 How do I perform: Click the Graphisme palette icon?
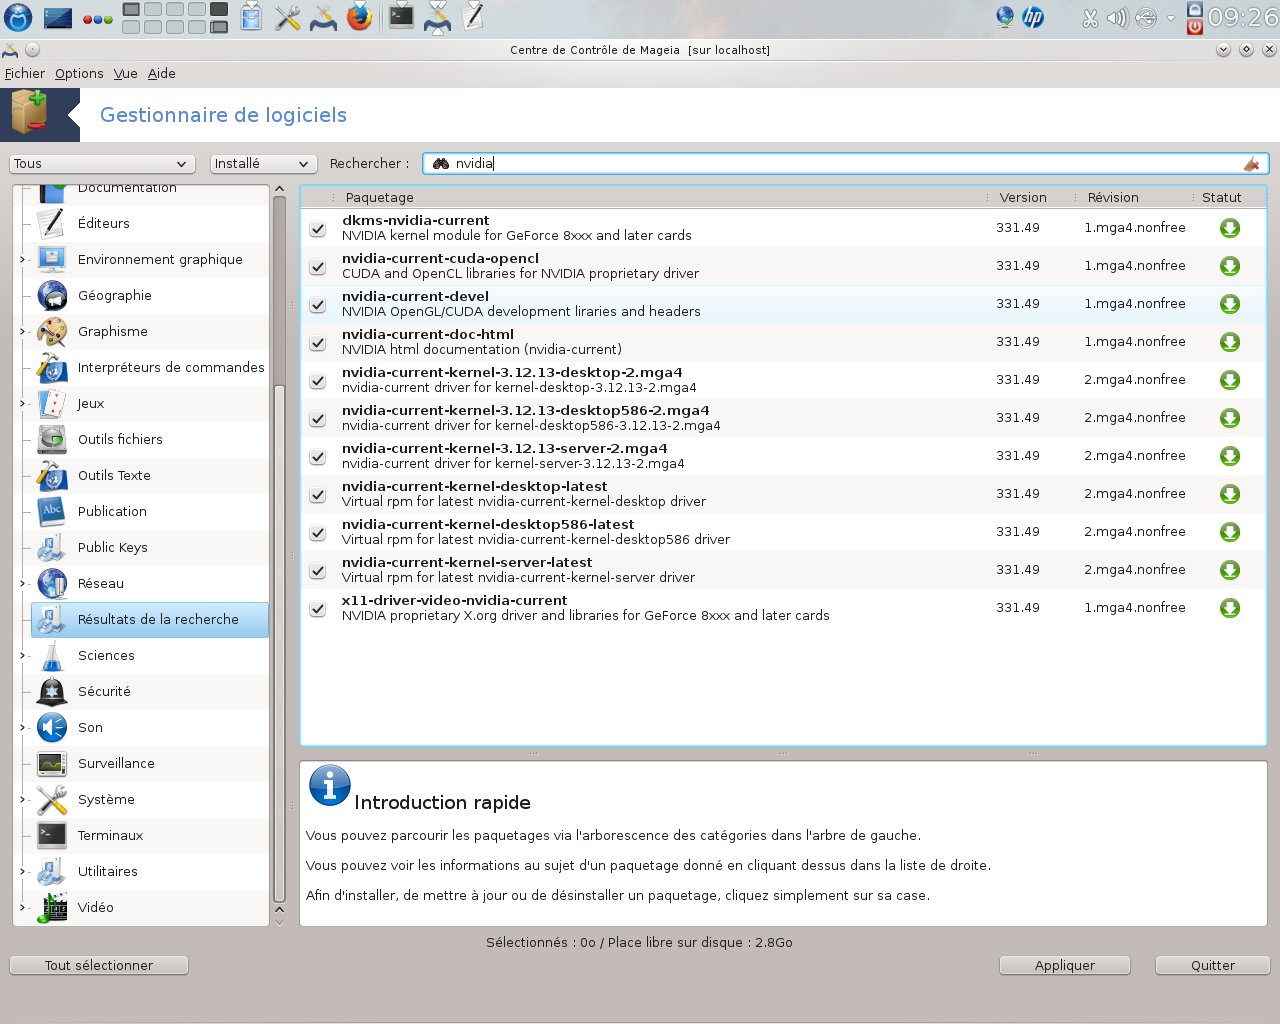coord(52,331)
